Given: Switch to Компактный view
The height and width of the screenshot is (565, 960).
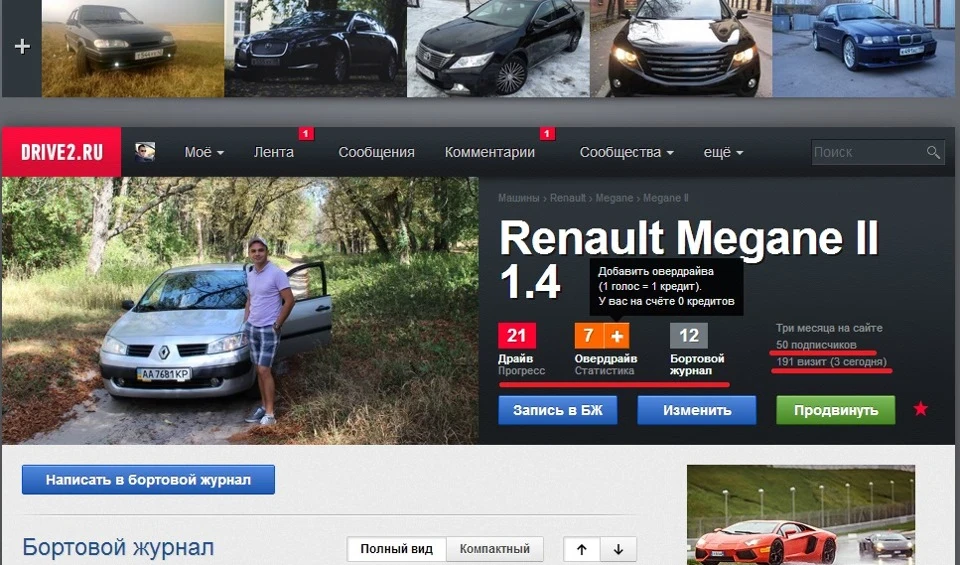Looking at the screenshot, I should point(495,549).
